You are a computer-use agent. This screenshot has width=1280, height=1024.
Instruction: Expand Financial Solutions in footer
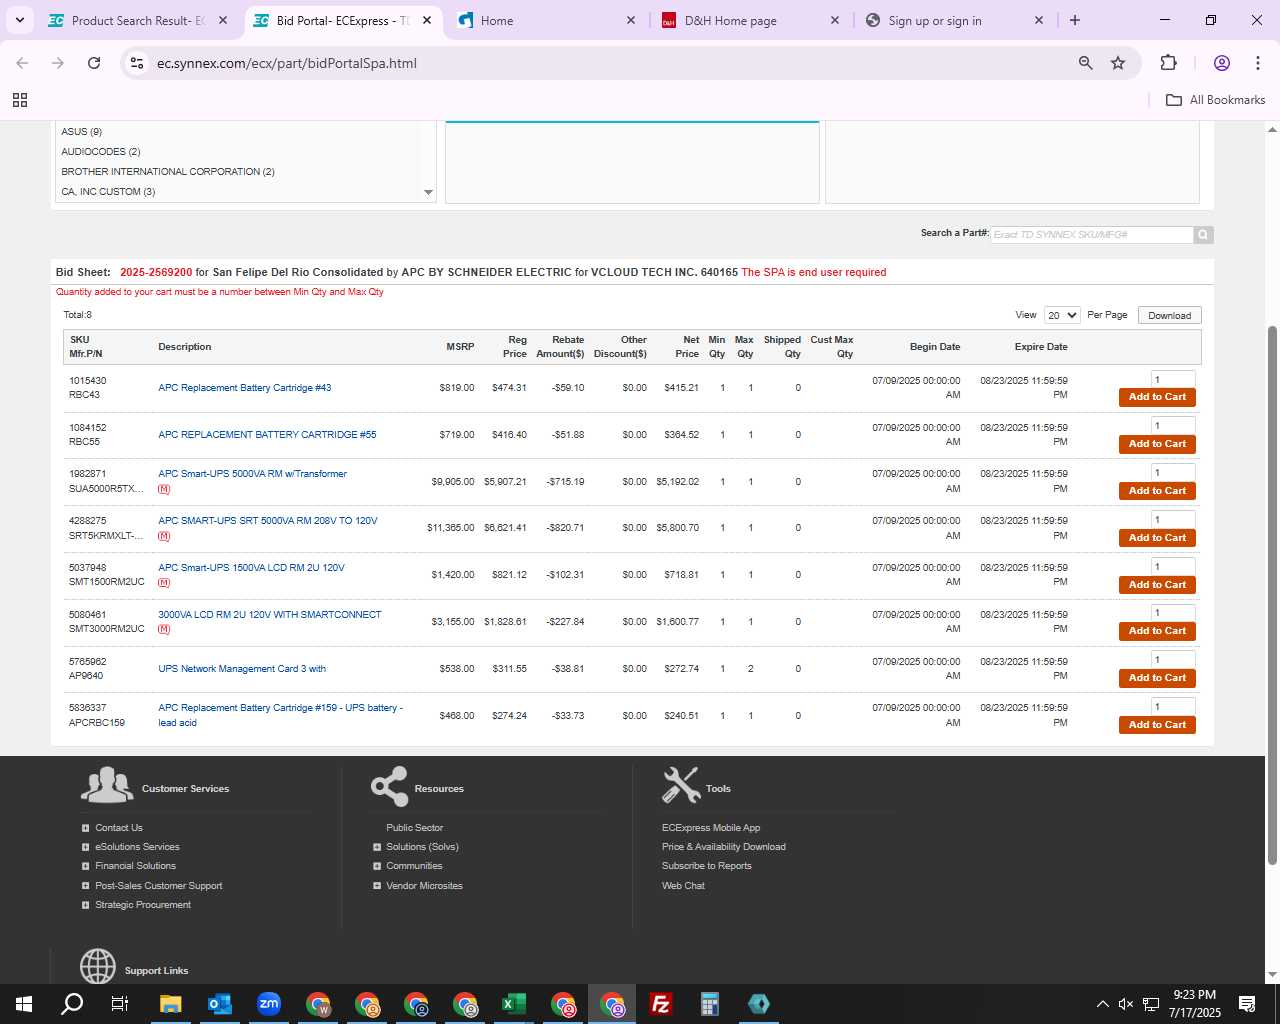pos(85,866)
